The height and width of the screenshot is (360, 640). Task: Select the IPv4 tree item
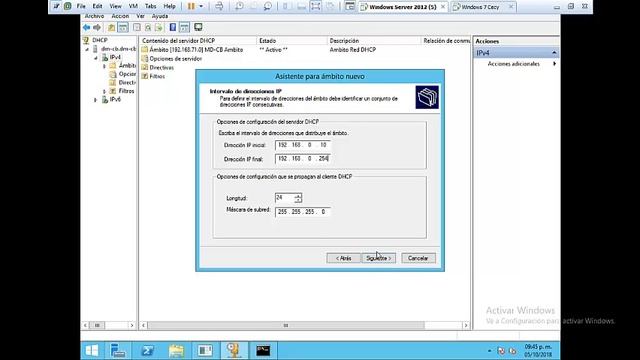(115, 58)
